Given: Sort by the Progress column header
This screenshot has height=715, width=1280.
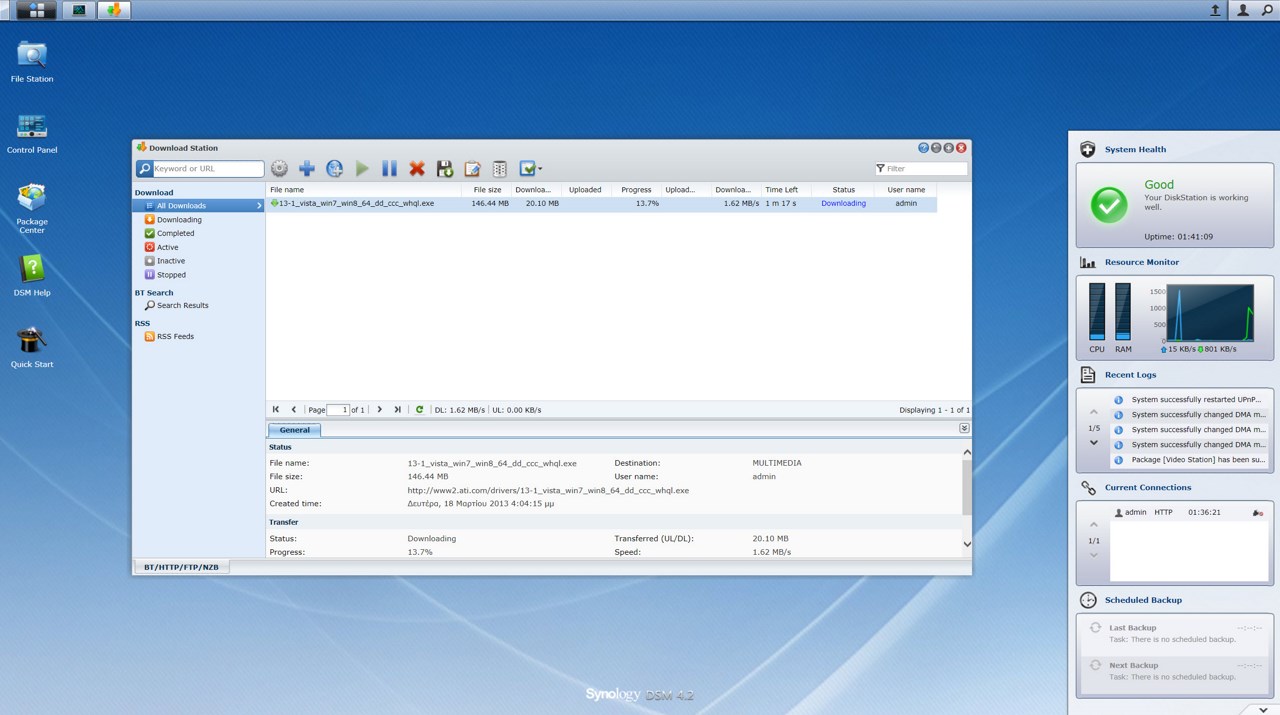Looking at the screenshot, I should 636,190.
